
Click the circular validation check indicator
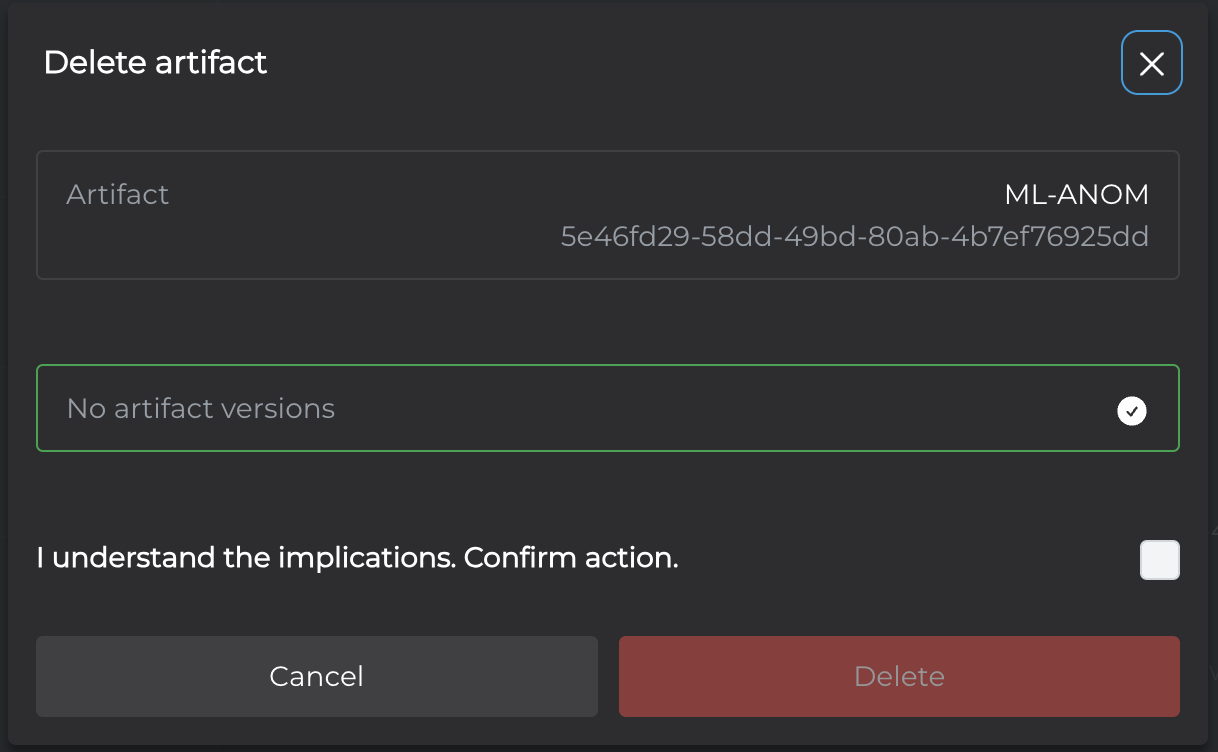pos(1132,410)
